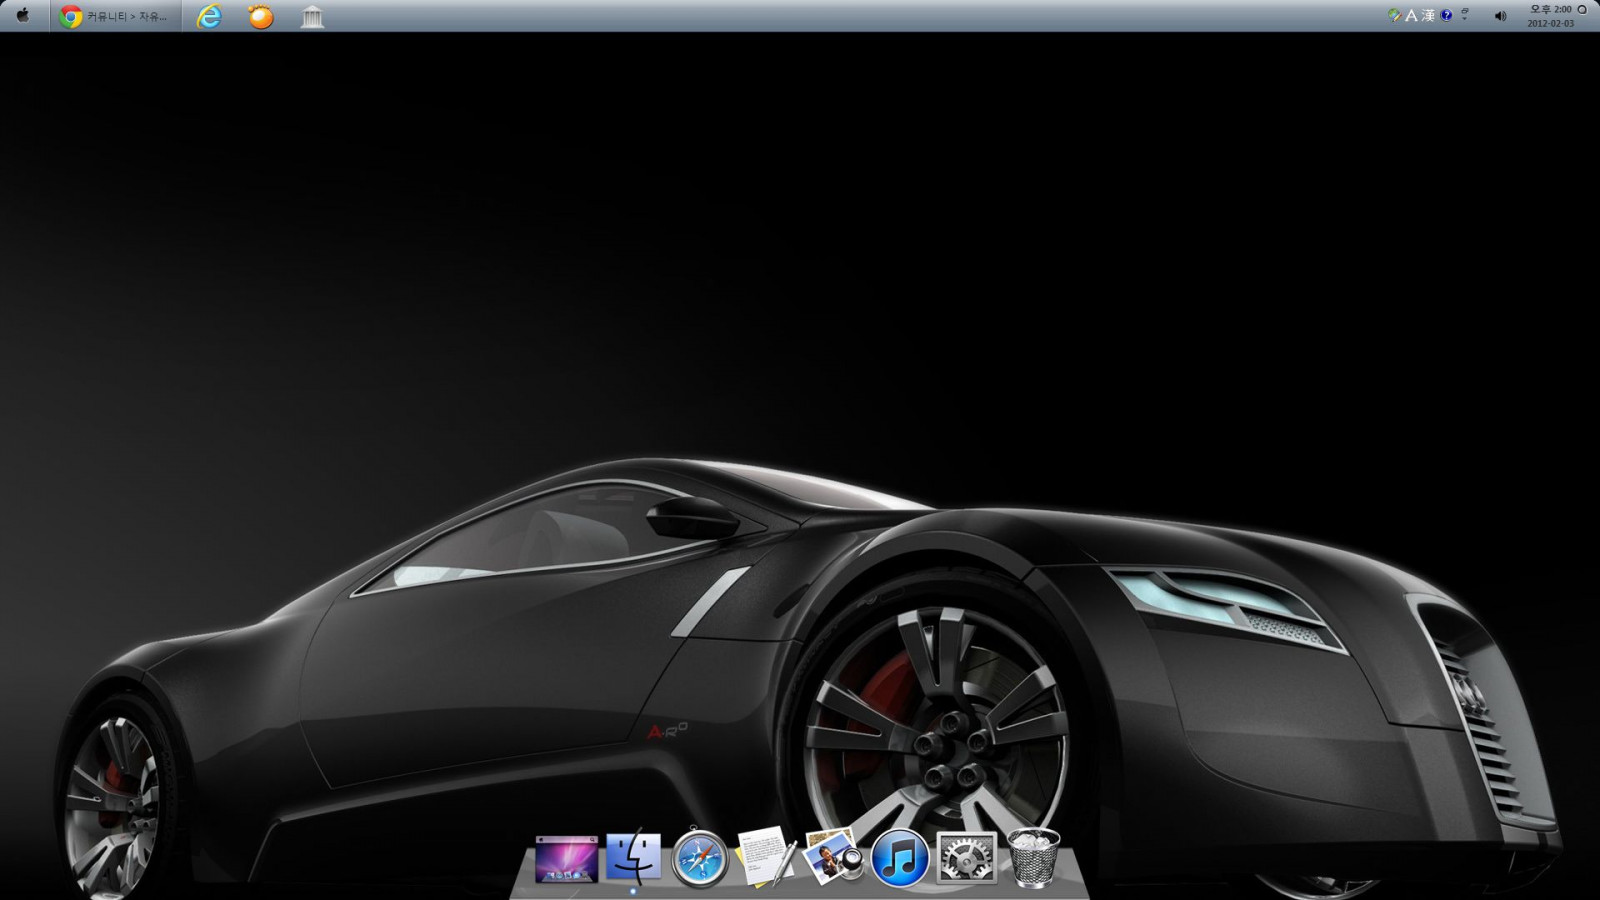Screen dimensions: 1600x900
Task: Click the circle icon beside the clock
Action: (1582, 10)
